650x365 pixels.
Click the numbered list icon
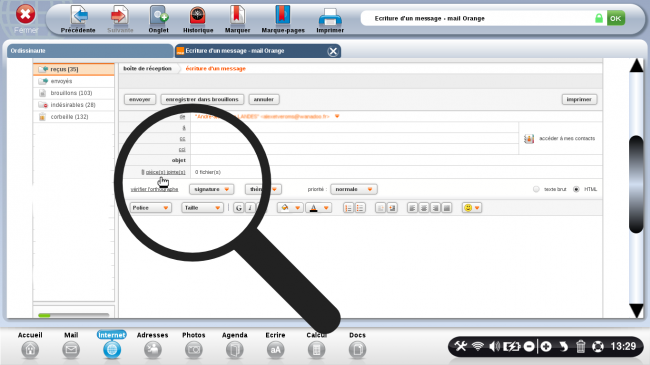tap(348, 208)
